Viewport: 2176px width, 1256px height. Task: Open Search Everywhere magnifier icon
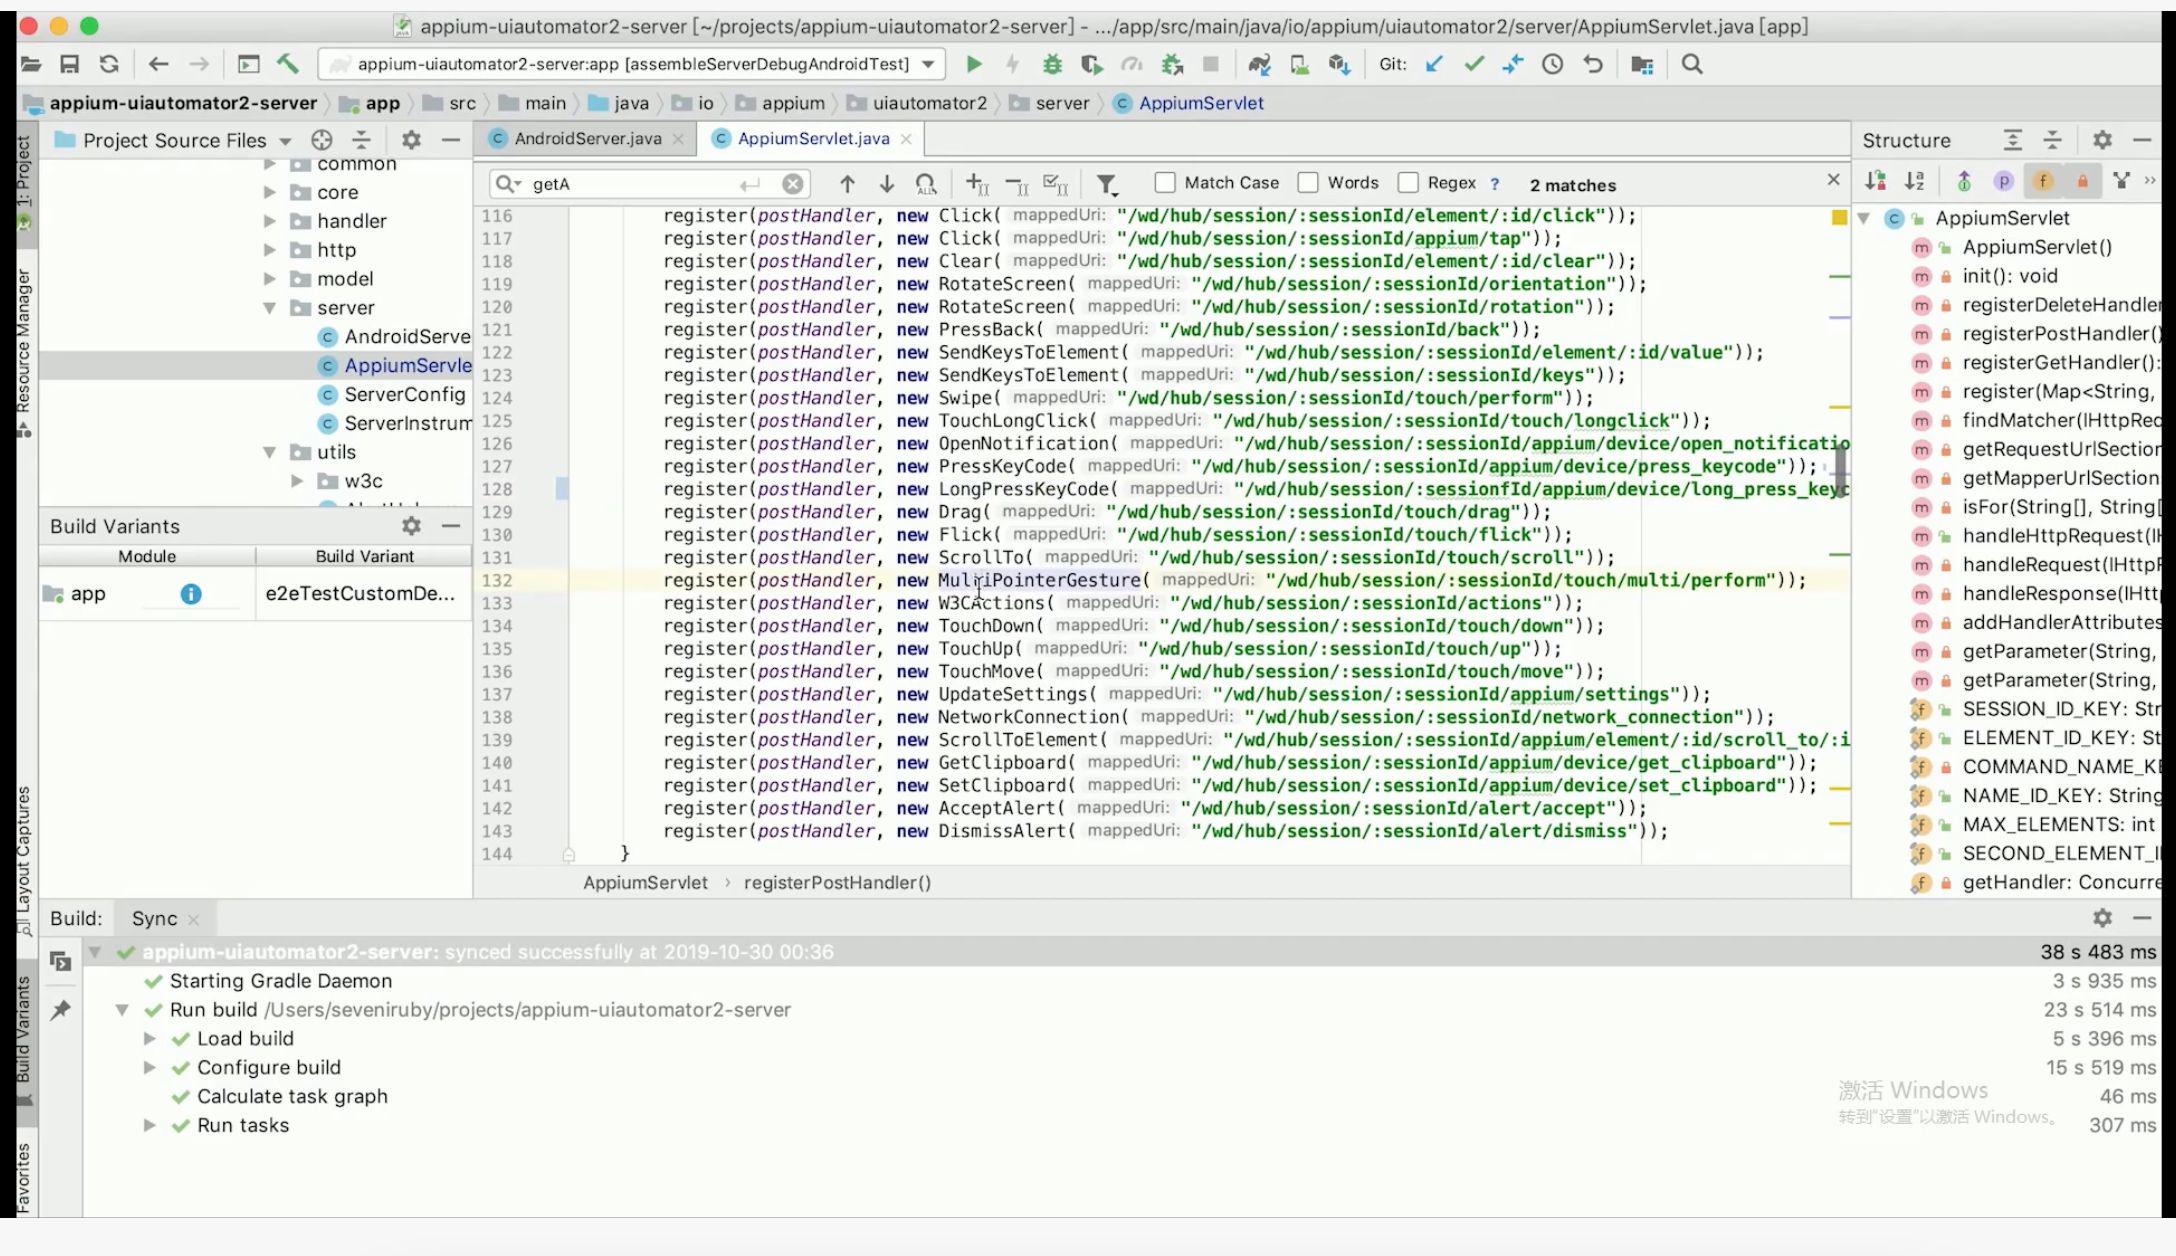[1692, 65]
